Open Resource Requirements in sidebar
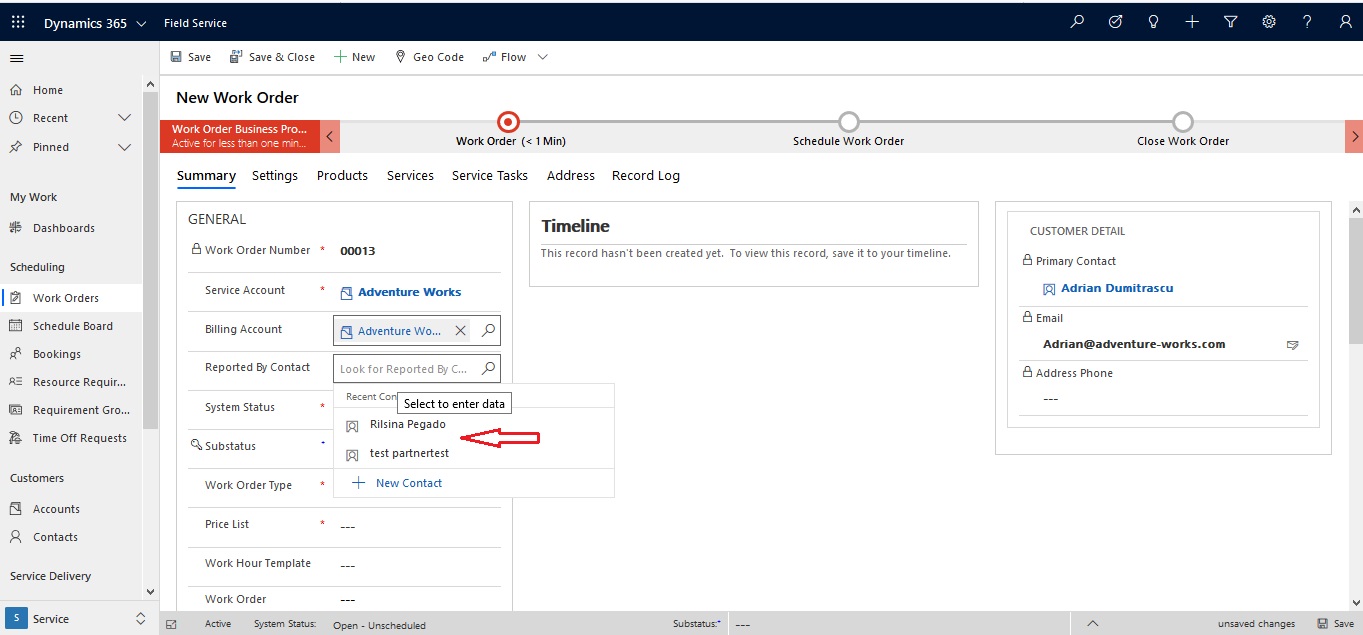1363x635 pixels. pos(80,382)
